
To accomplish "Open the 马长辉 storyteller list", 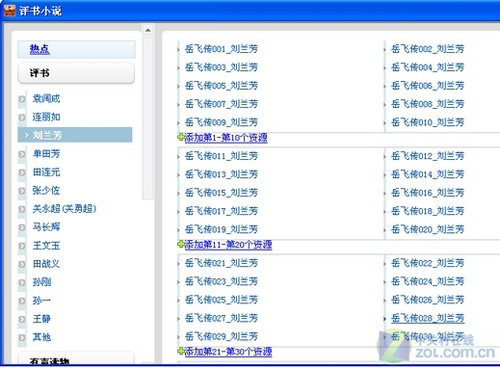I will 46,227.
